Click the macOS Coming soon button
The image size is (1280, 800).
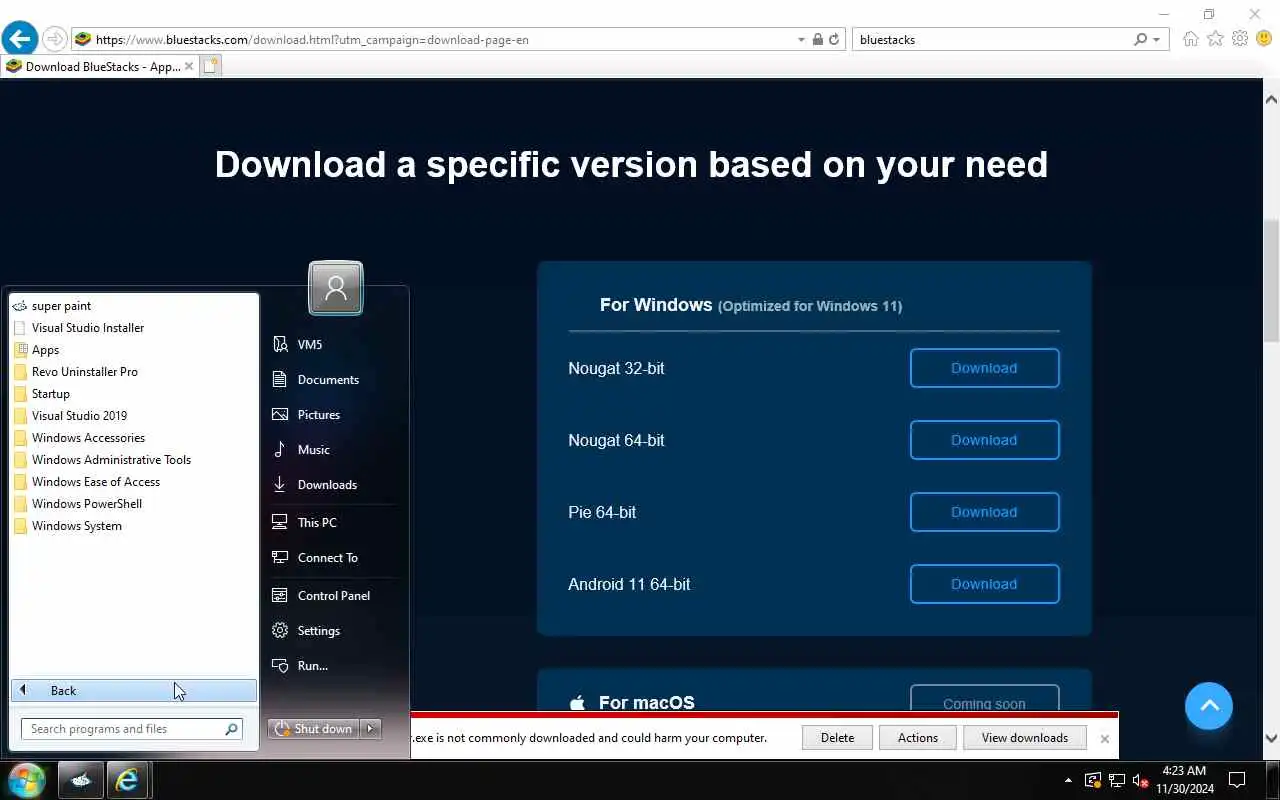[x=984, y=699]
